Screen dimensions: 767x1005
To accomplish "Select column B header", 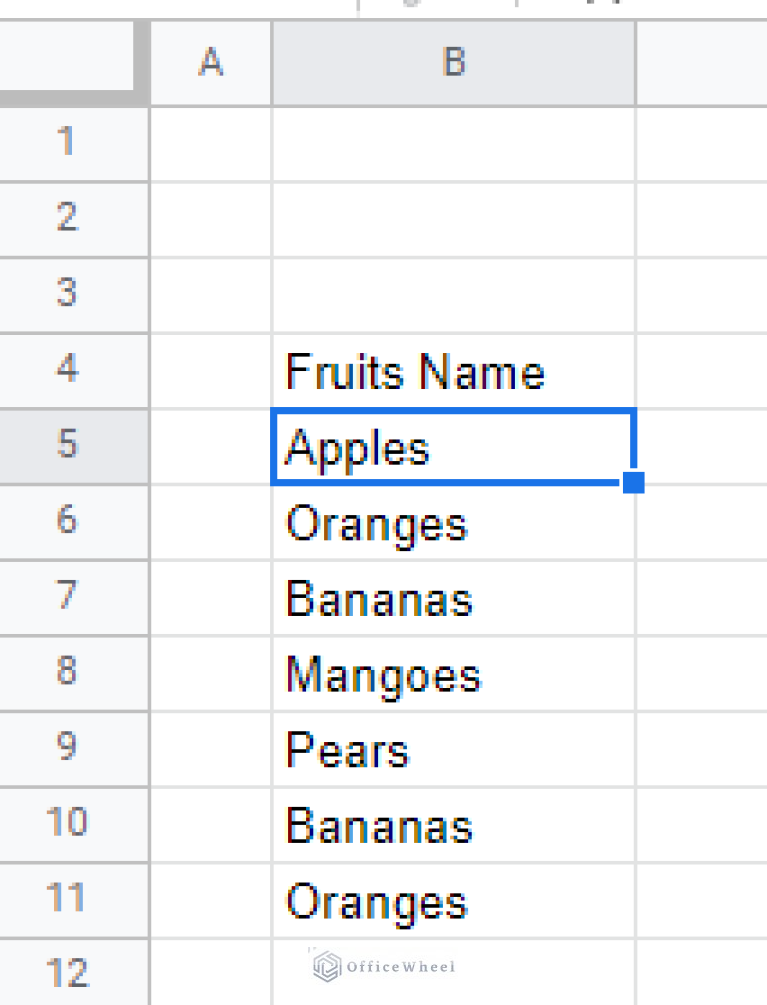I will click(x=454, y=63).
